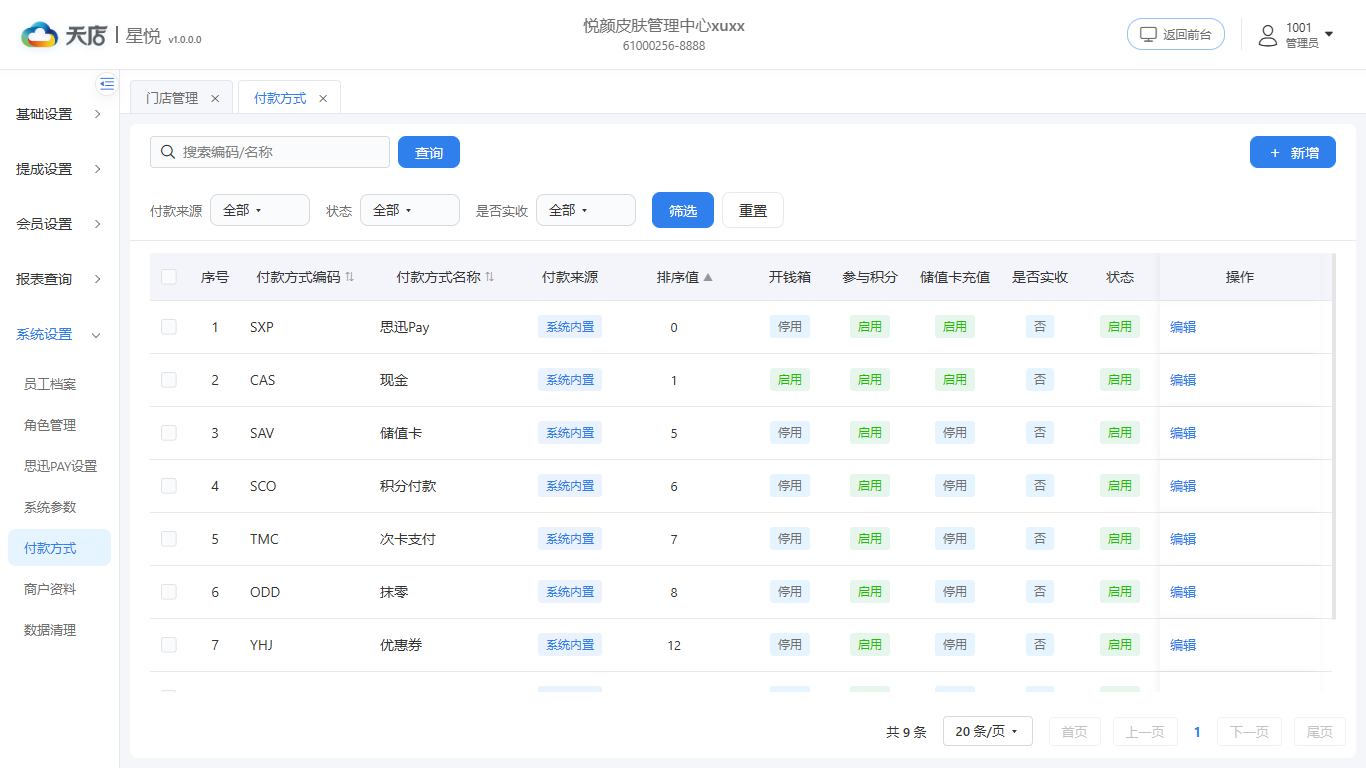This screenshot has width=1366, height=768.
Task: Check the 积分付款 row checkbox
Action: pyautogui.click(x=169, y=486)
